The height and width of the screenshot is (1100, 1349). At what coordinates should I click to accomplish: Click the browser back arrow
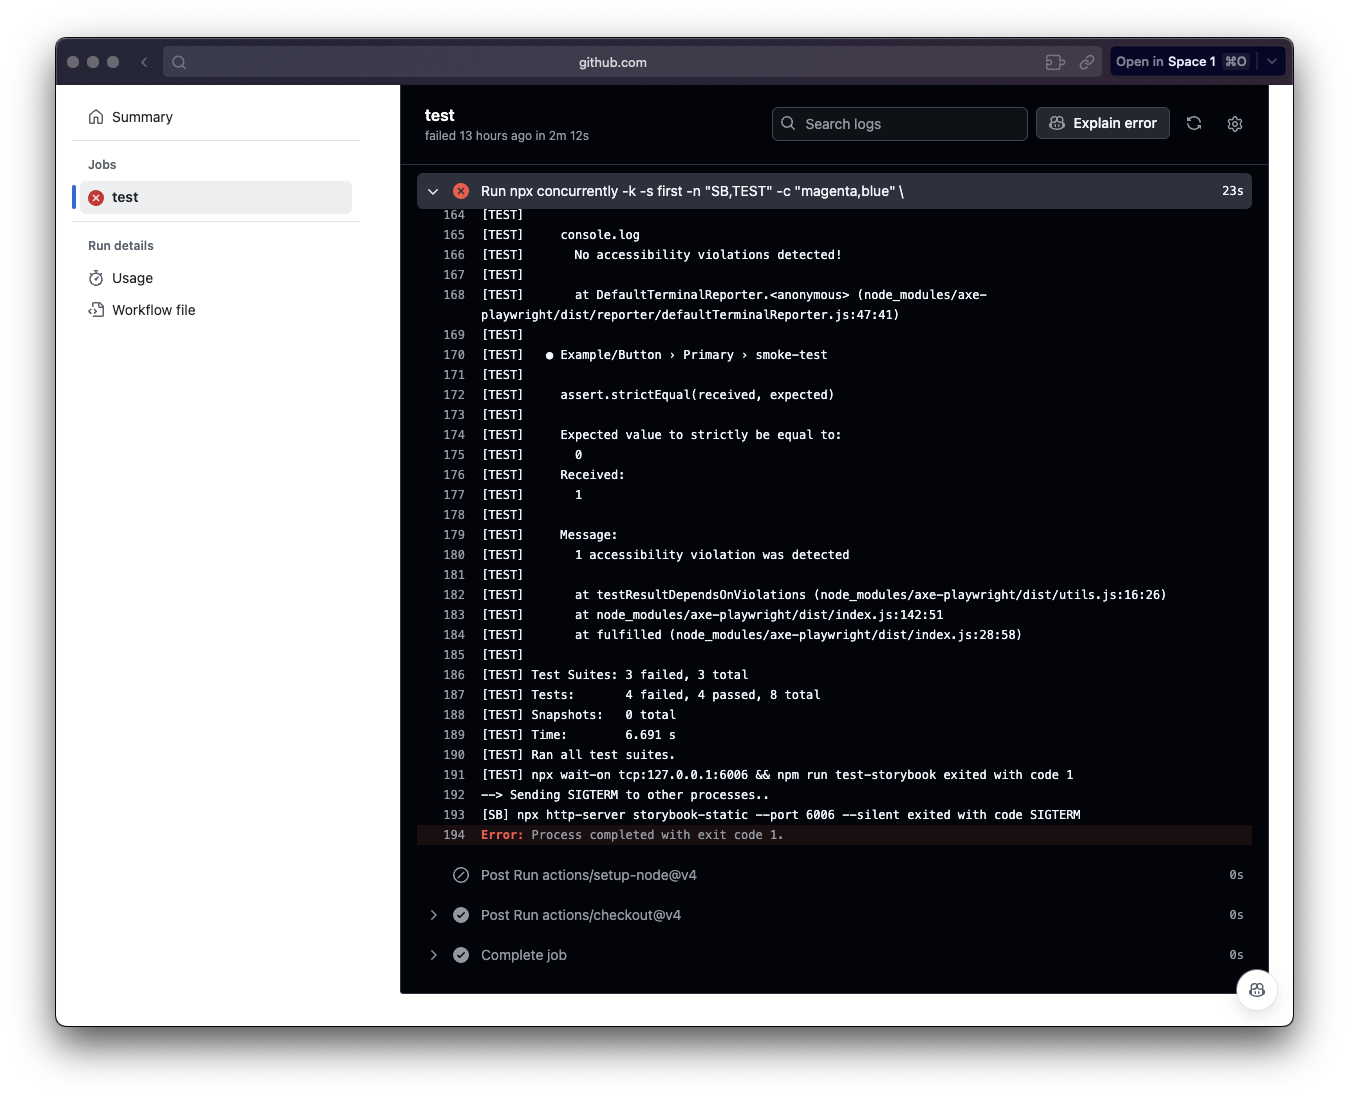pyautogui.click(x=145, y=62)
